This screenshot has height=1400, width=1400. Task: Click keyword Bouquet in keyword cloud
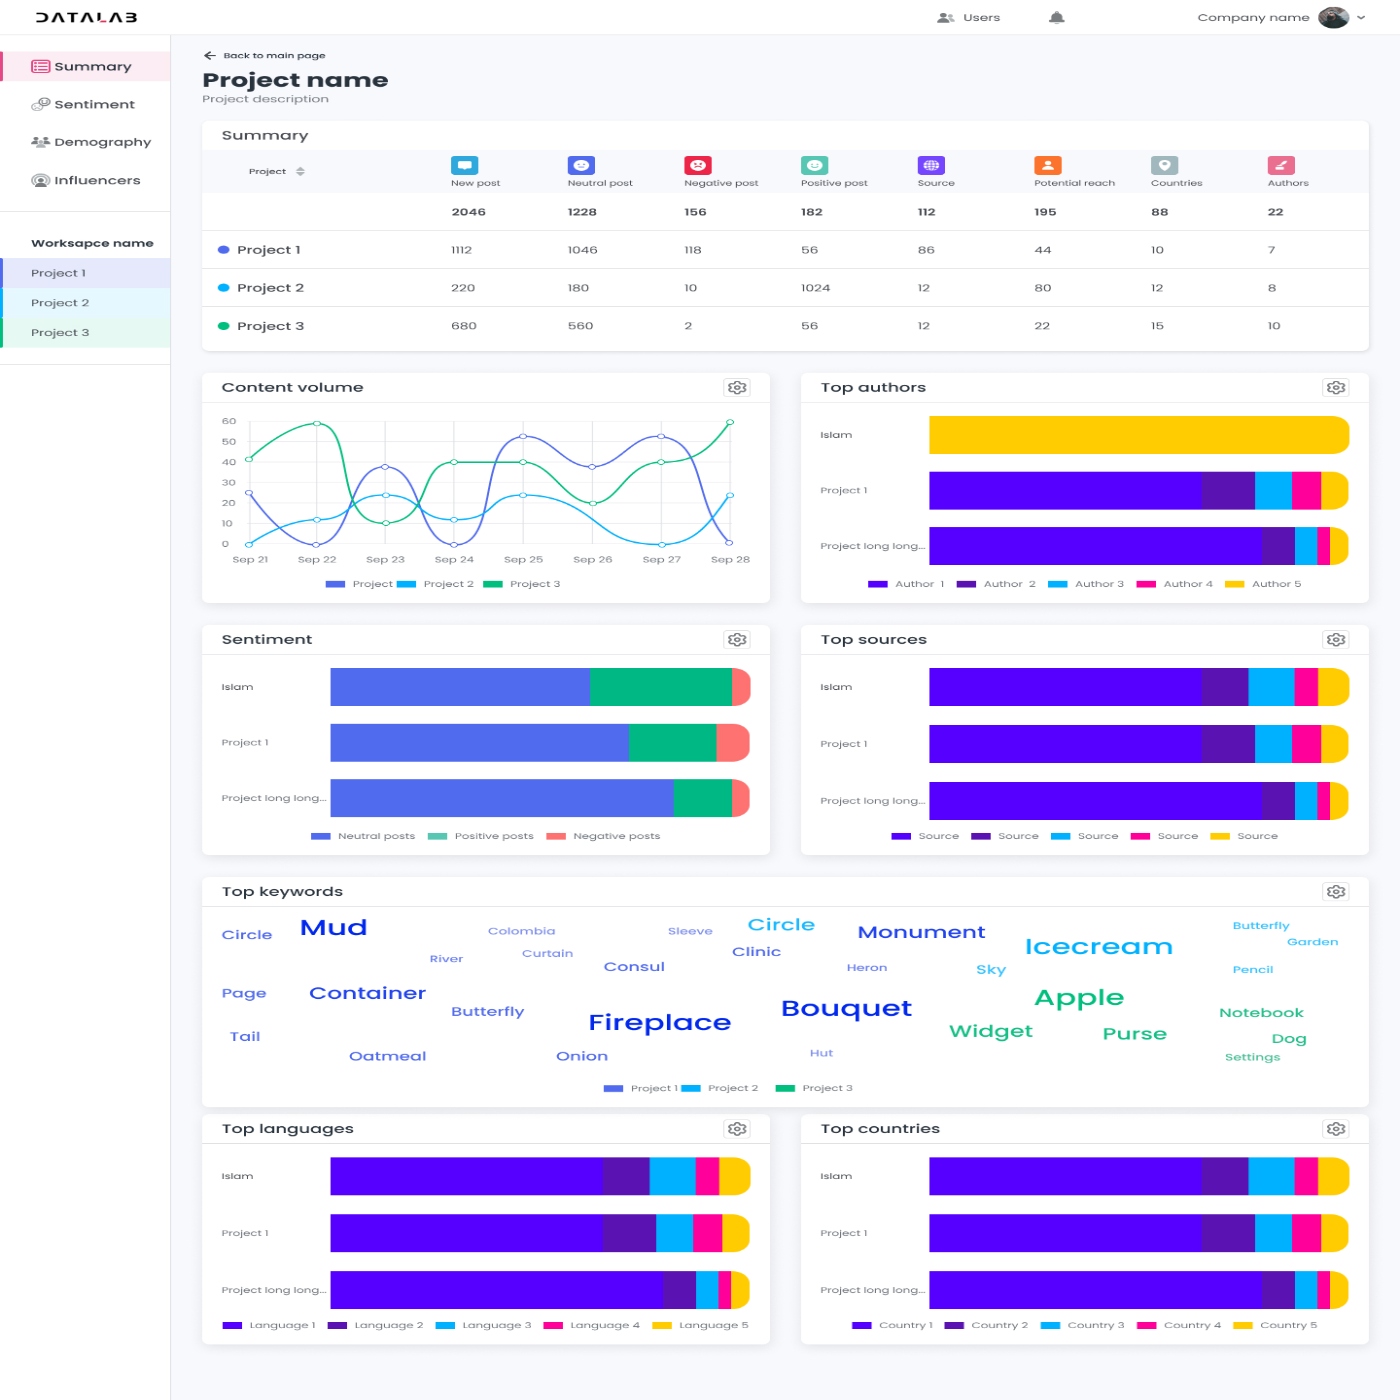click(x=846, y=1008)
